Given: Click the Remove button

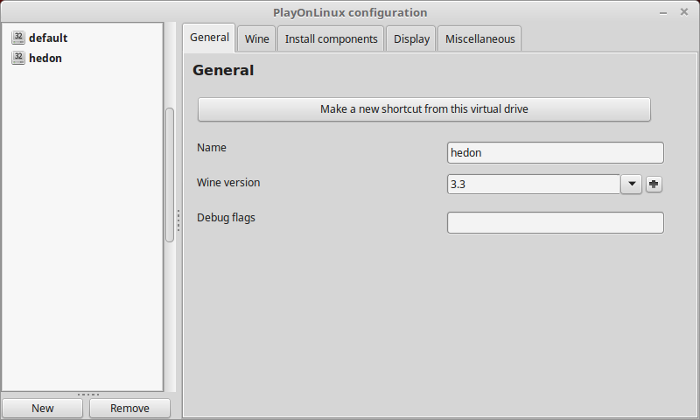Looking at the screenshot, I should coord(129,408).
